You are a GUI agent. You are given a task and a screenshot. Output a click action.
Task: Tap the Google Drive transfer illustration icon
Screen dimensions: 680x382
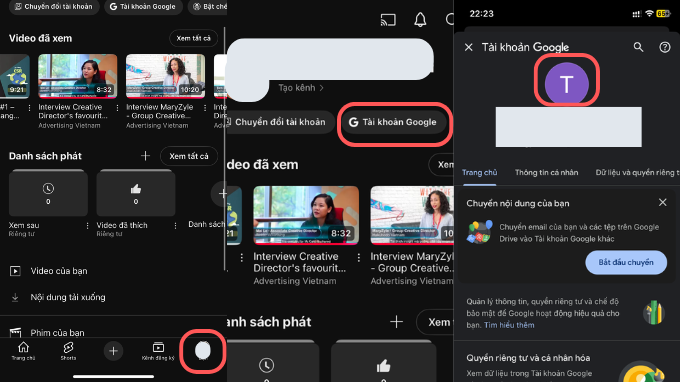coord(480,232)
